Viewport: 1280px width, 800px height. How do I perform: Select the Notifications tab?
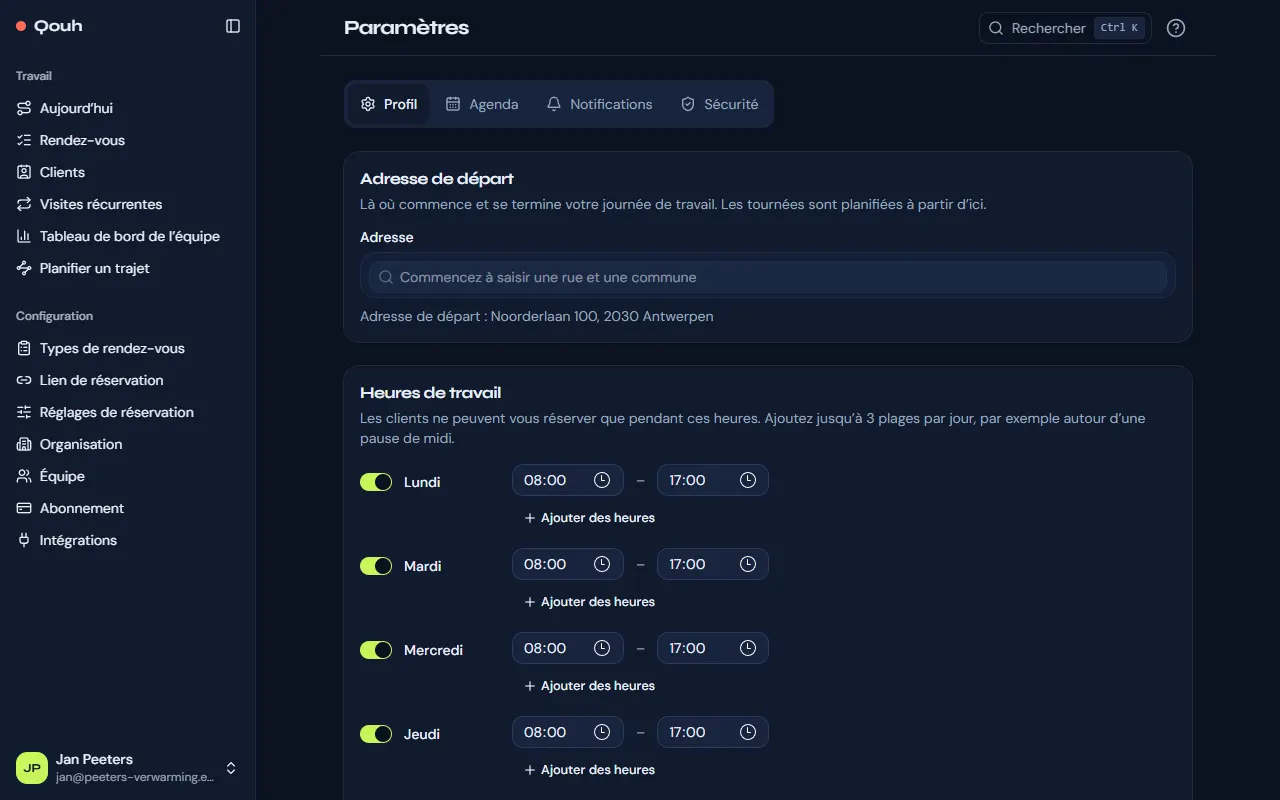pyautogui.click(x=599, y=104)
